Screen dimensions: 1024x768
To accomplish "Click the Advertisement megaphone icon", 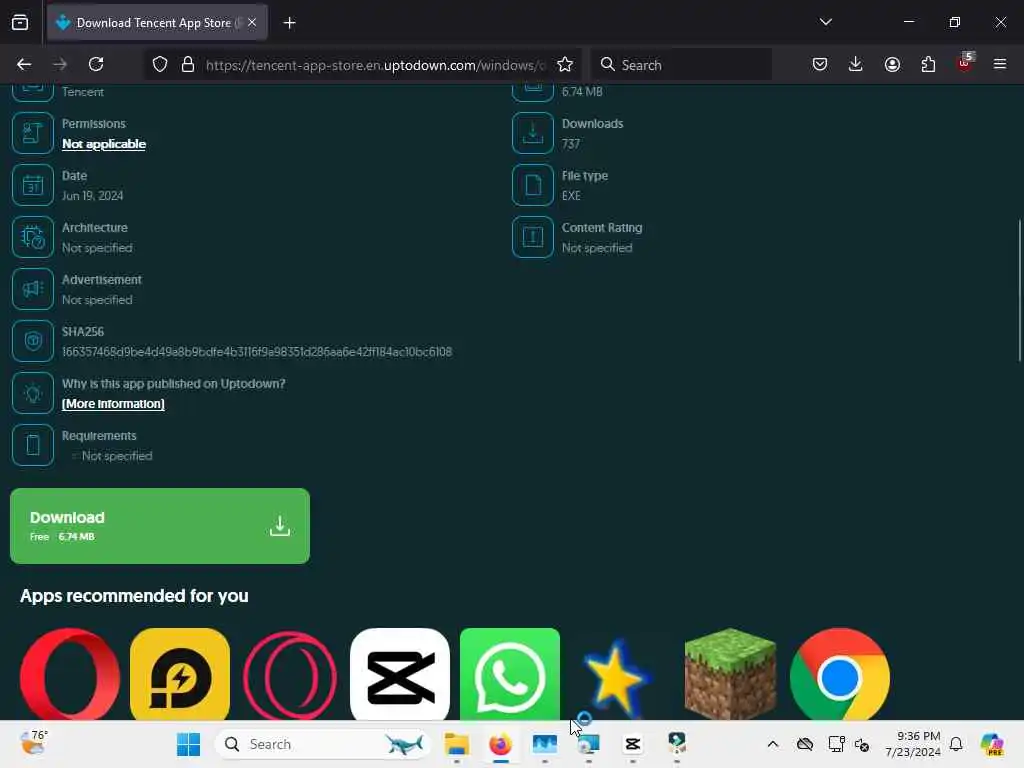I will (33, 289).
